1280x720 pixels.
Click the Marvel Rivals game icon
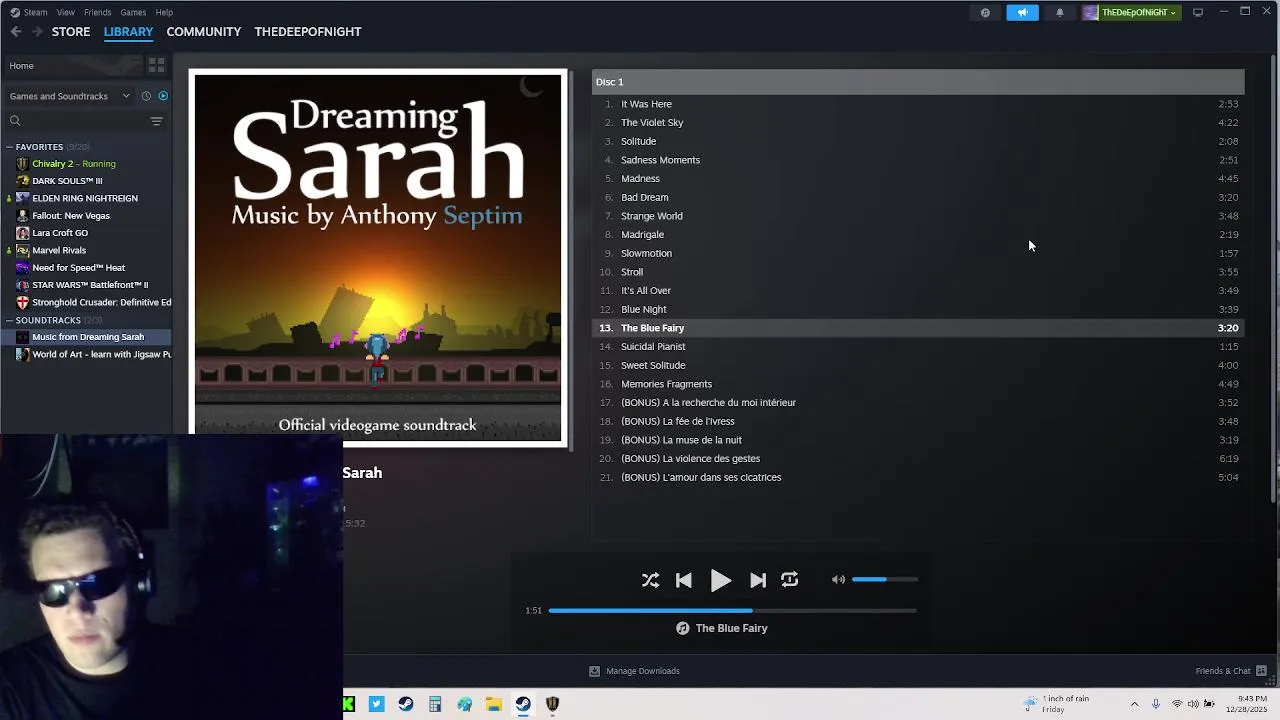(x=22, y=250)
